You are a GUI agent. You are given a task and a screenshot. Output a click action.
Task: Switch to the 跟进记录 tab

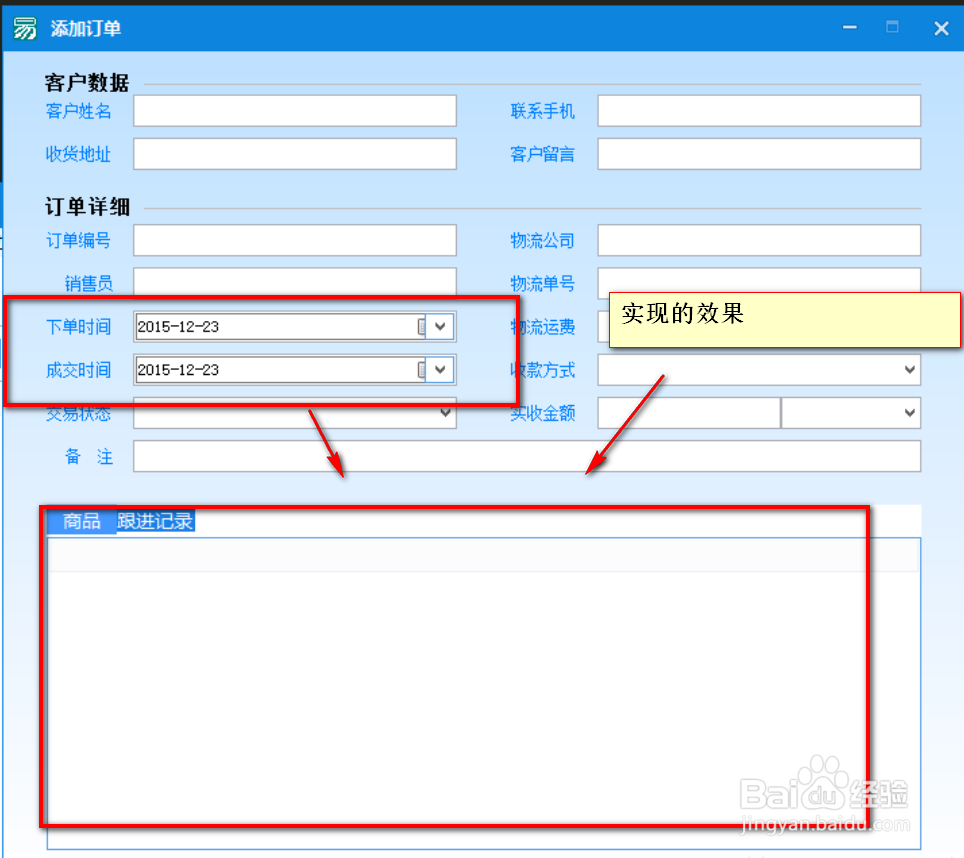[x=156, y=521]
